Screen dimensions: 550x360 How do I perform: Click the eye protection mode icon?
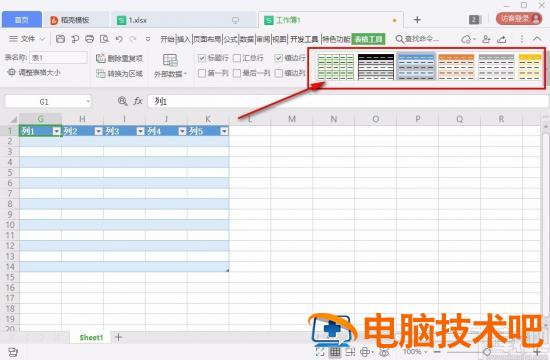click(x=384, y=352)
